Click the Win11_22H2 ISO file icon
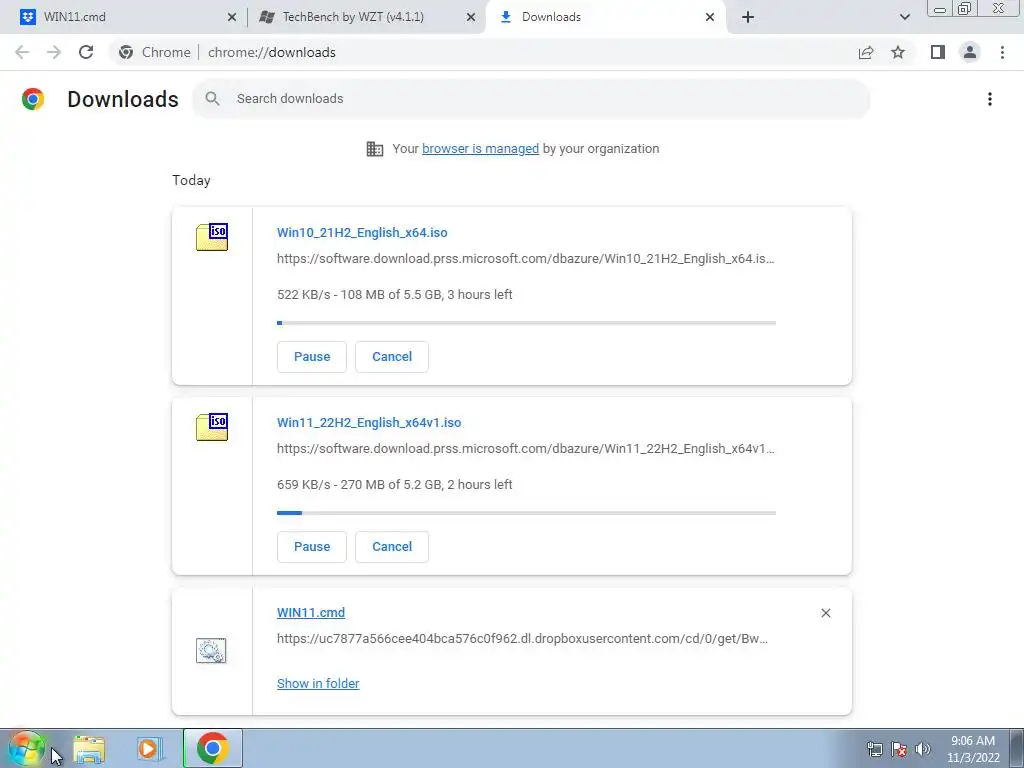This screenshot has height=768, width=1024. (212, 427)
